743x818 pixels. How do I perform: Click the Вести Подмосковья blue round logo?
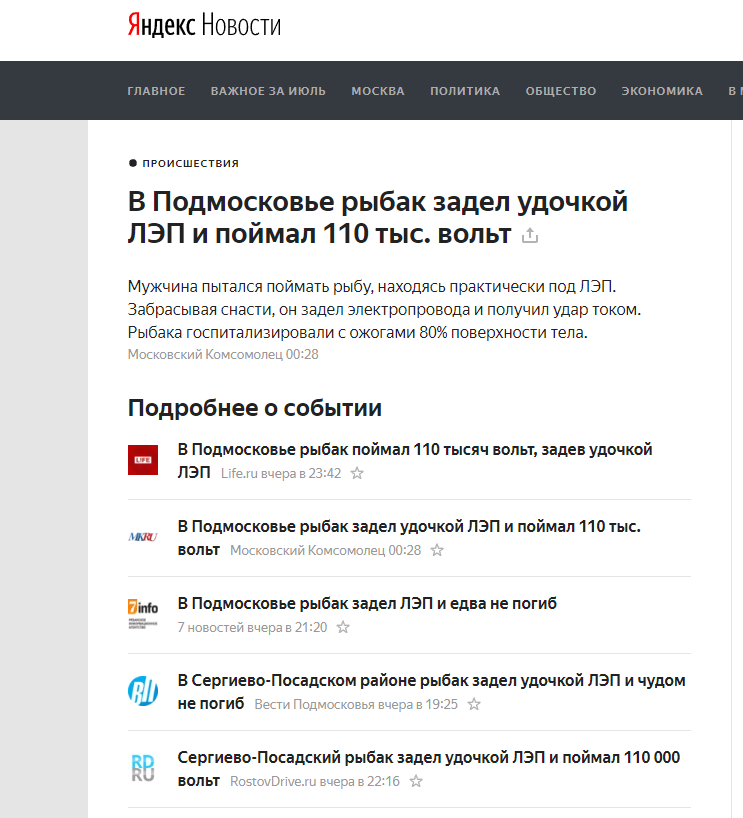(143, 691)
